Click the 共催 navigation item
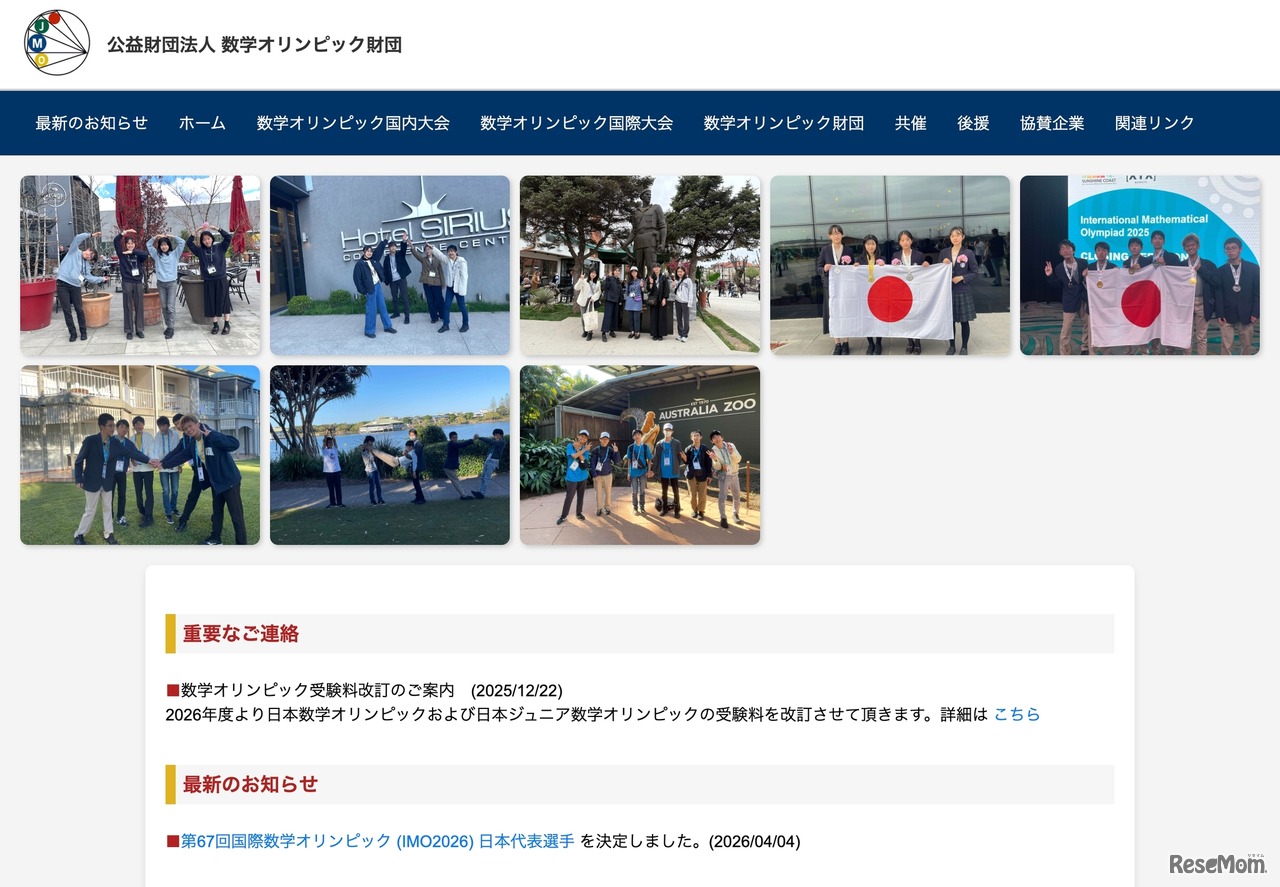This screenshot has height=887, width=1280. 910,122
